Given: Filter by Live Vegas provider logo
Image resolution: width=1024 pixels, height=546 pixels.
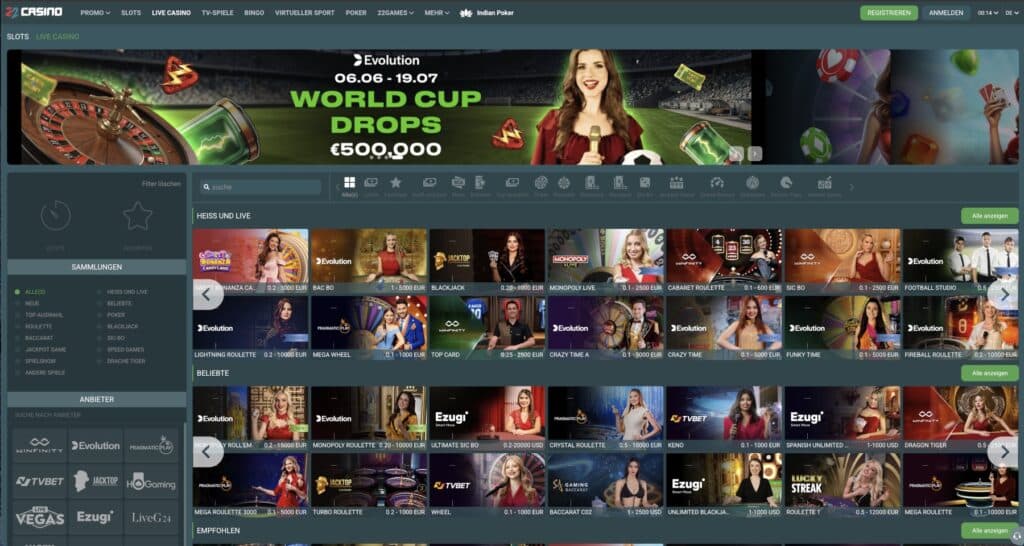Looking at the screenshot, I should (x=39, y=517).
